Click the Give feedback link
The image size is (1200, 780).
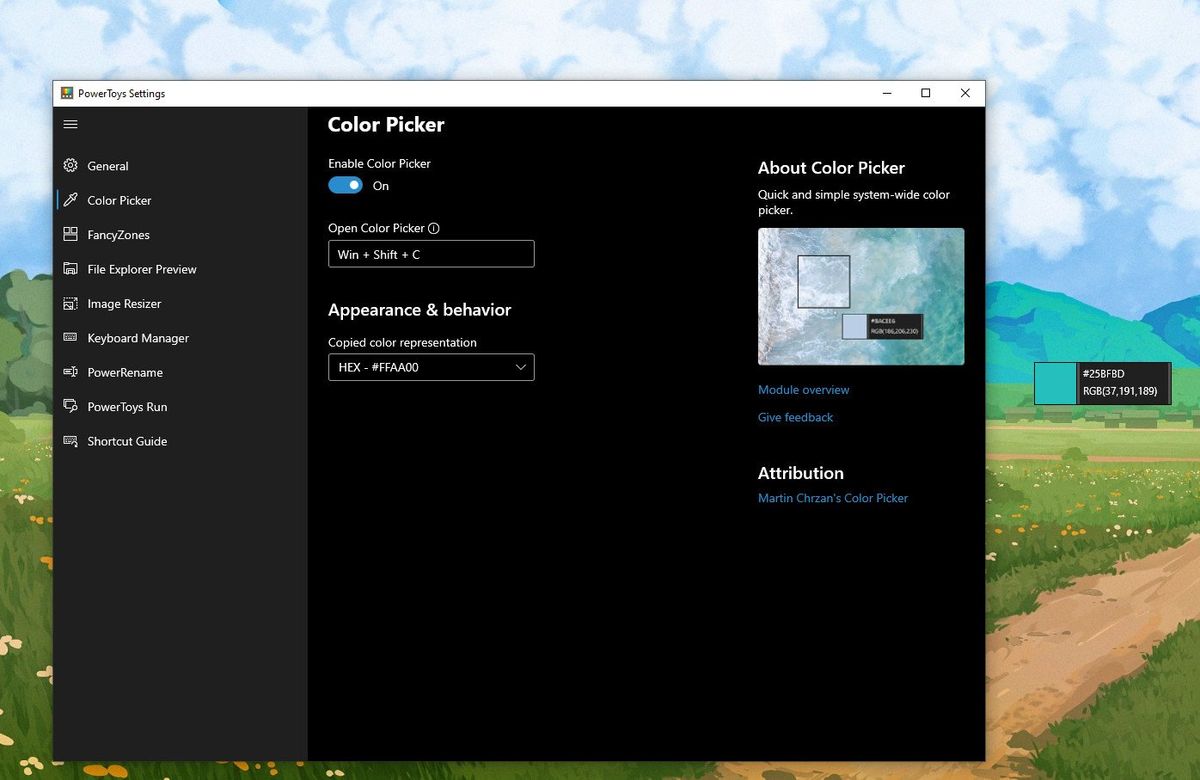794,417
